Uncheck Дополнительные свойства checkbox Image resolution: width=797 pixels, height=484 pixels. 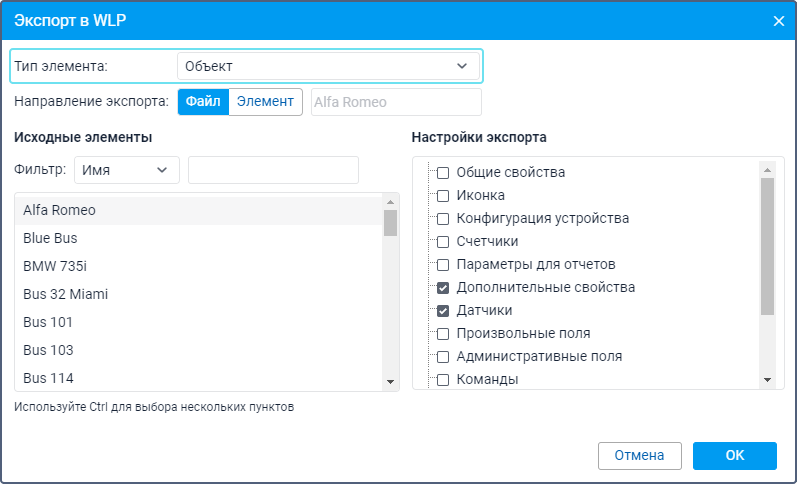click(x=443, y=288)
